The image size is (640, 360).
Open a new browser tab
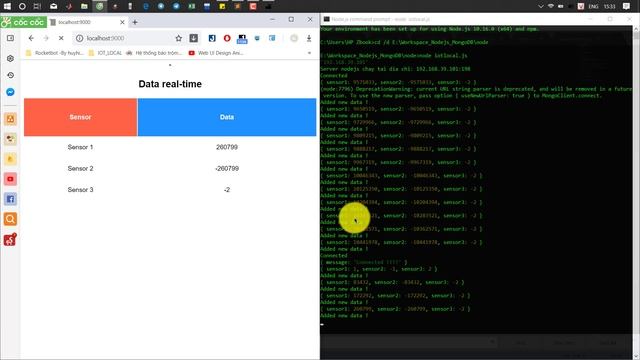click(135, 22)
